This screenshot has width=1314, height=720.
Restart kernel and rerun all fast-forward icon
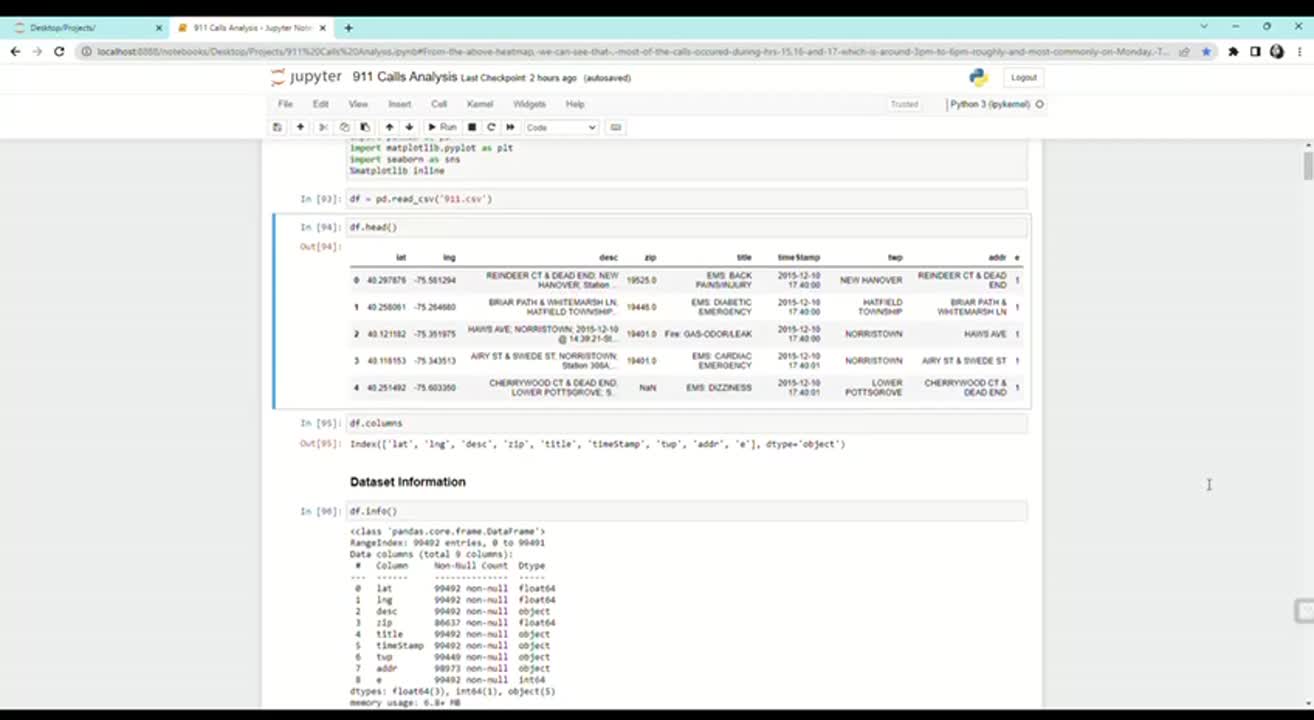pyautogui.click(x=510, y=127)
